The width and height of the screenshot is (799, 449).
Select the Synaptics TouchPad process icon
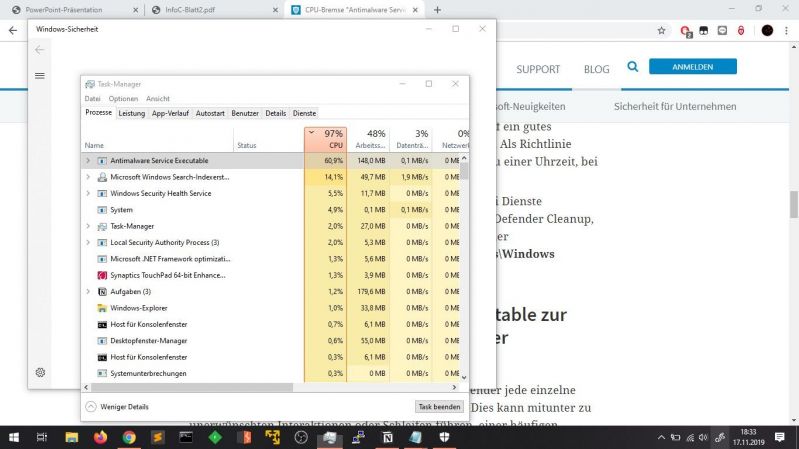102,275
